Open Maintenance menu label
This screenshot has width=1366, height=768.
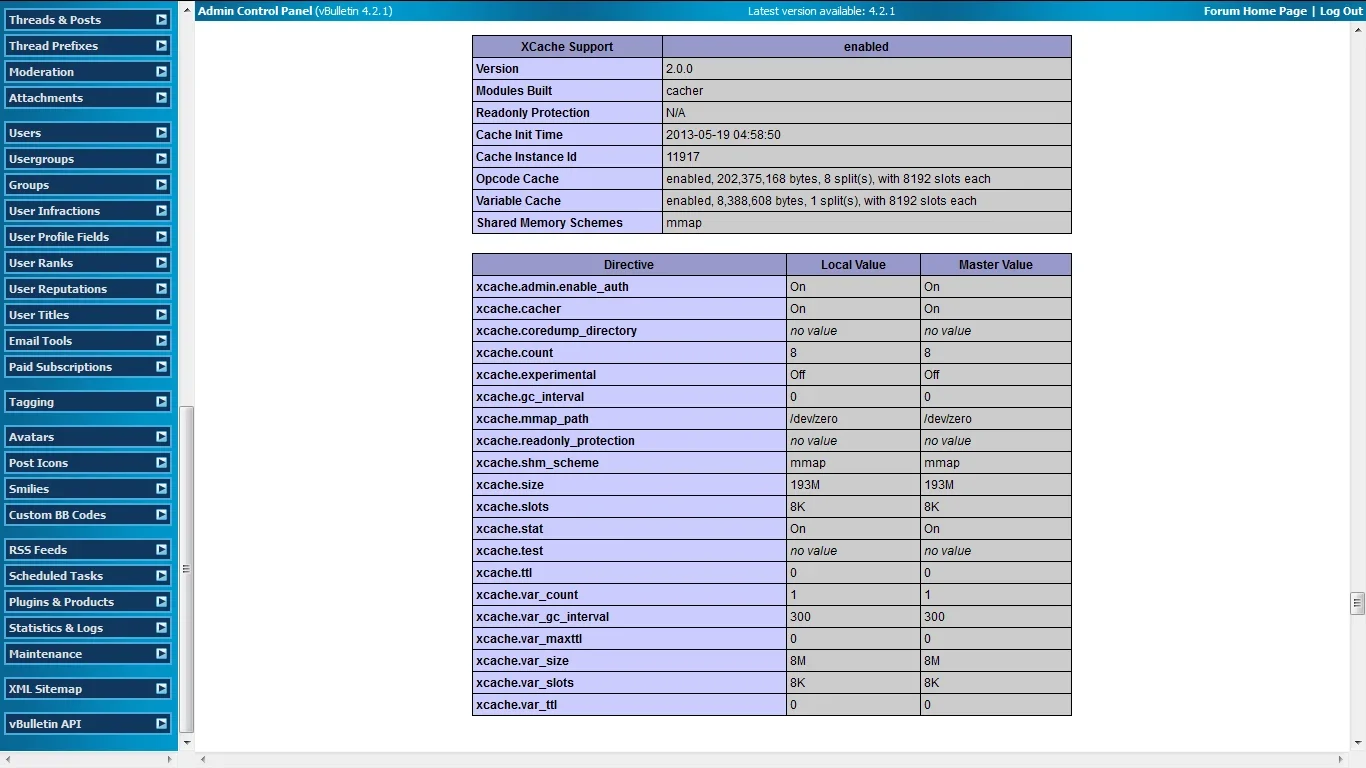click(x=45, y=654)
